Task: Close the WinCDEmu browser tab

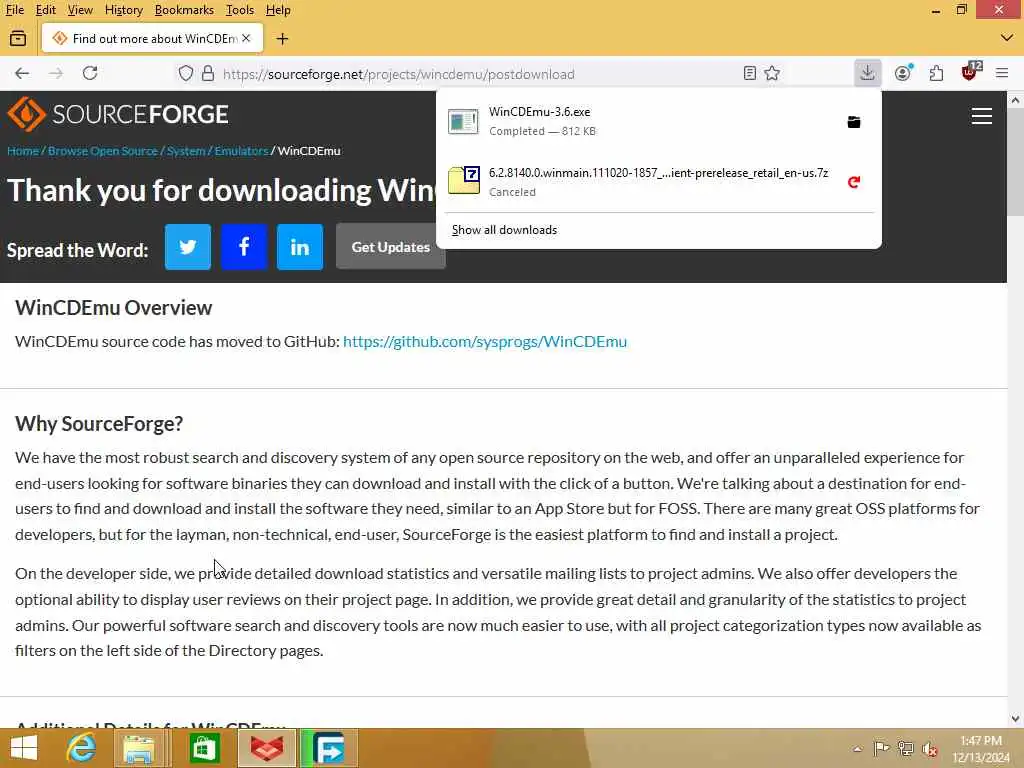Action: click(246, 39)
